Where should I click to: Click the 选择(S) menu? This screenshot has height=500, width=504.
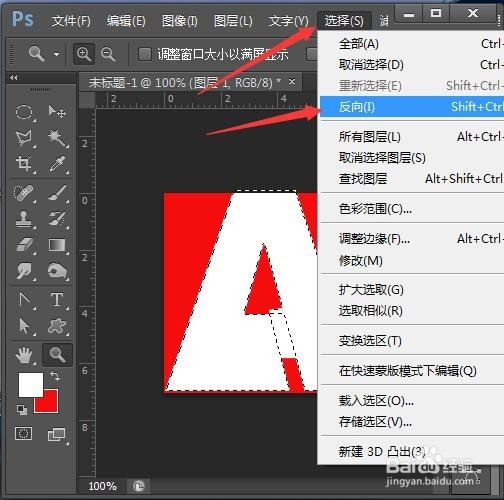[x=344, y=21]
